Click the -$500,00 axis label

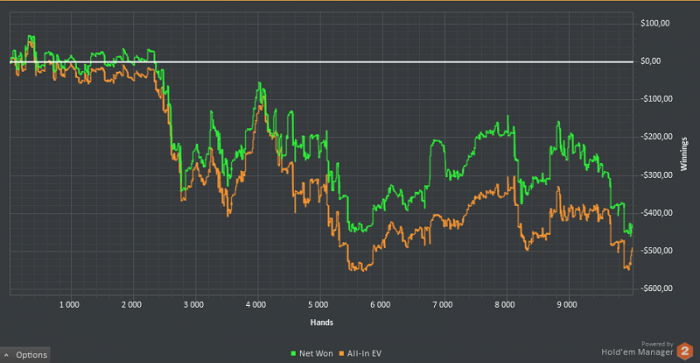click(656, 250)
